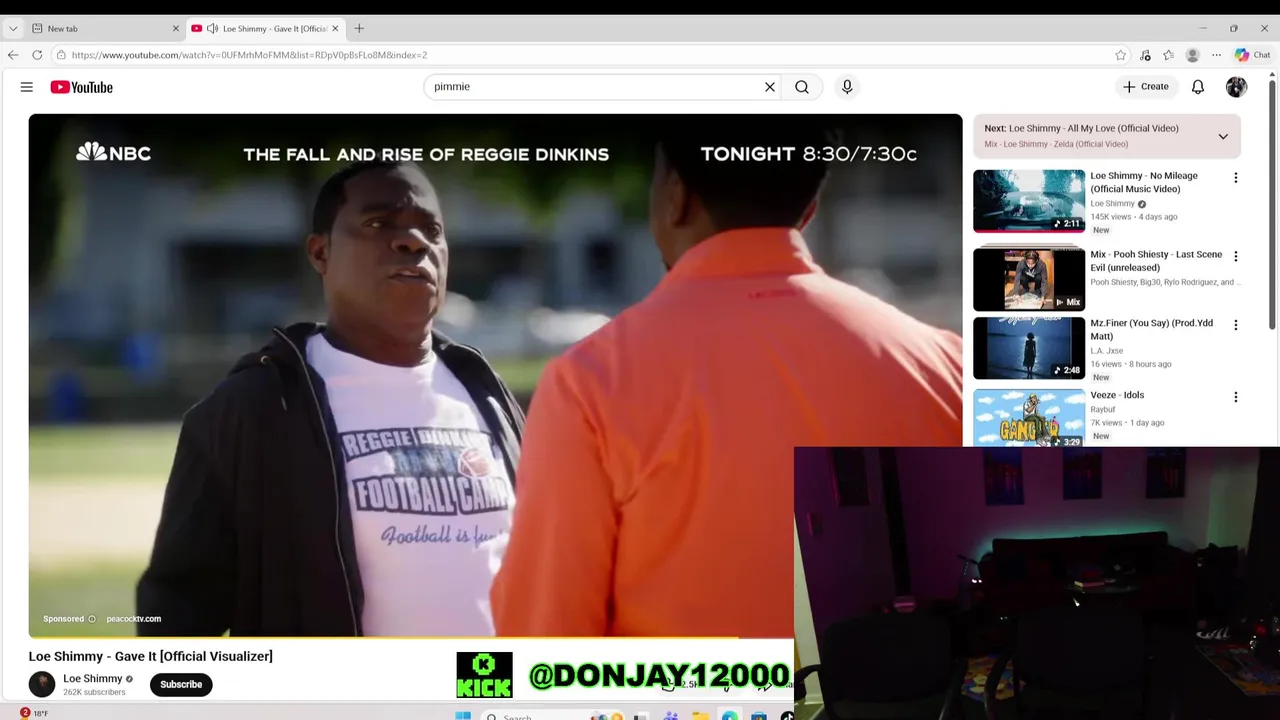Click the browser address bar URL
Image resolution: width=1280 pixels, height=720 pixels.
point(249,55)
